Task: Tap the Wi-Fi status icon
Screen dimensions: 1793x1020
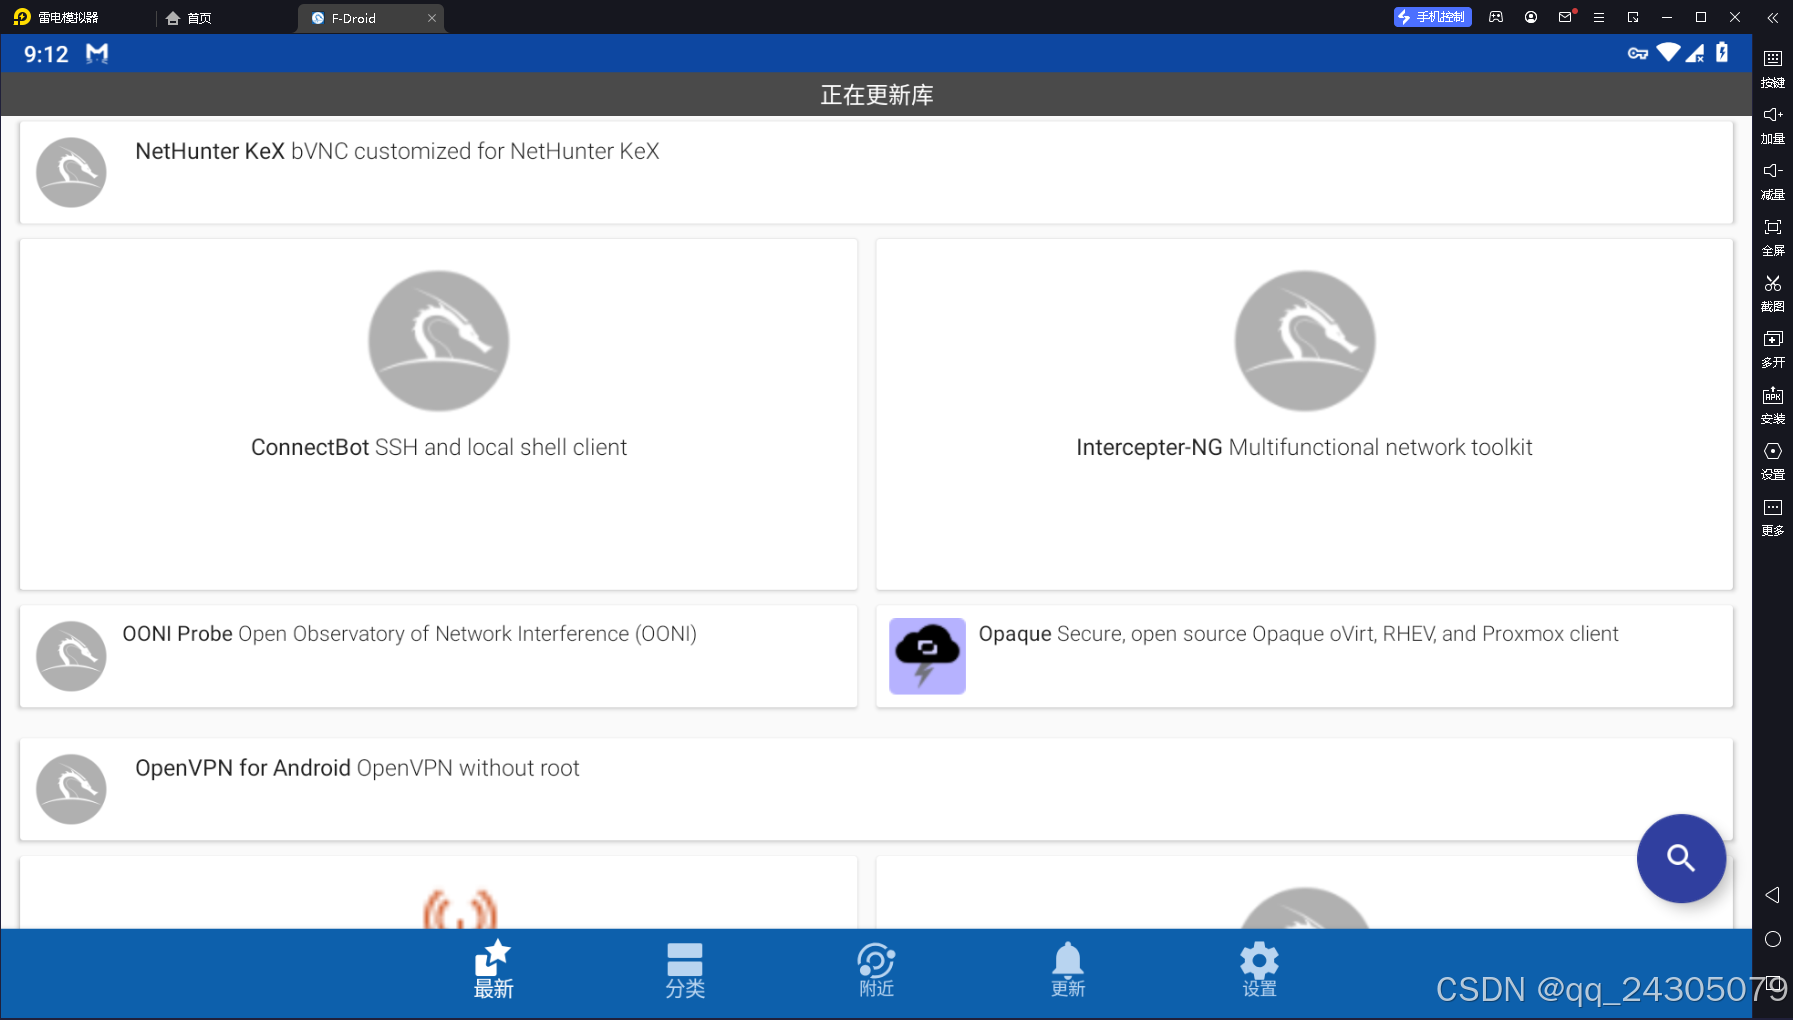Action: pyautogui.click(x=1668, y=52)
